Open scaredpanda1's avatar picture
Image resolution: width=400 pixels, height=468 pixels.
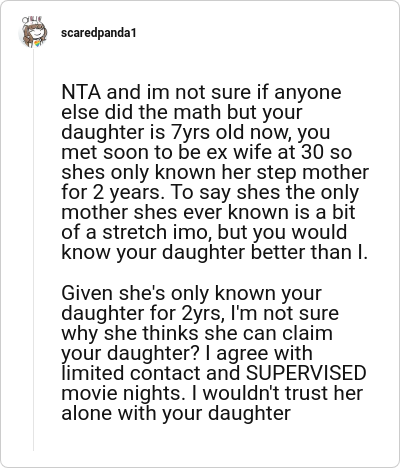pyautogui.click(x=33, y=32)
